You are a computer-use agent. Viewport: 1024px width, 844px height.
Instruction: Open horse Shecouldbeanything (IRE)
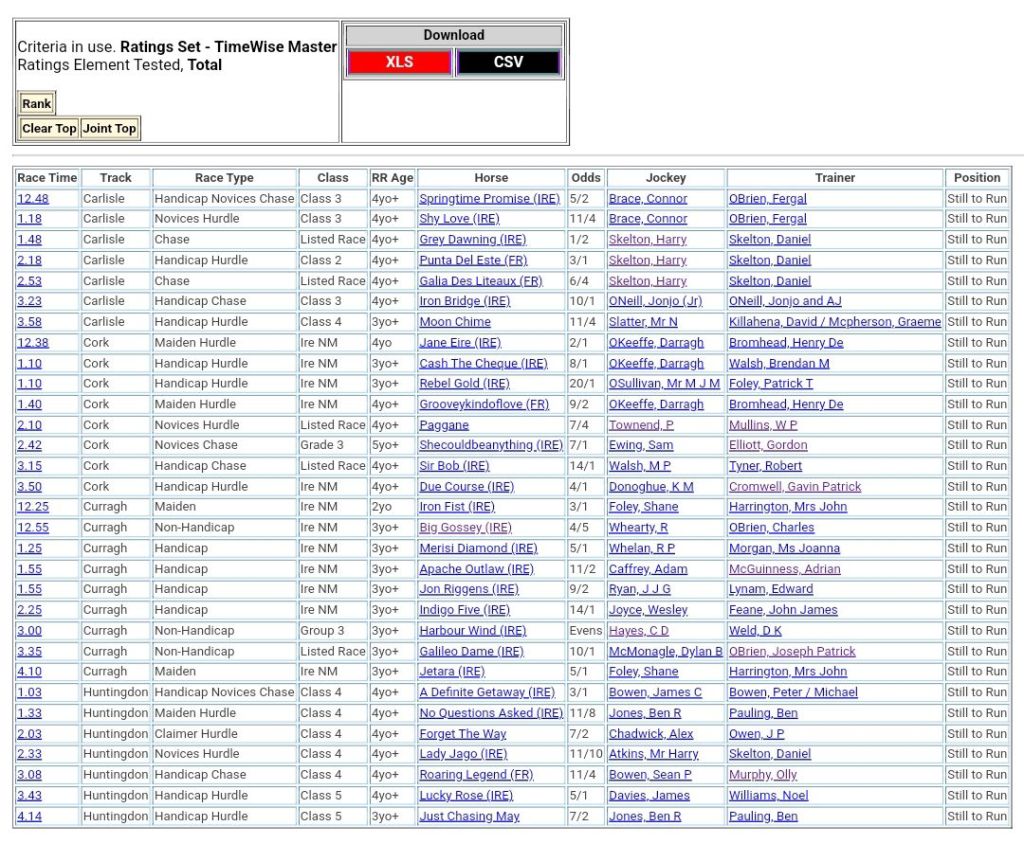pyautogui.click(x=490, y=445)
